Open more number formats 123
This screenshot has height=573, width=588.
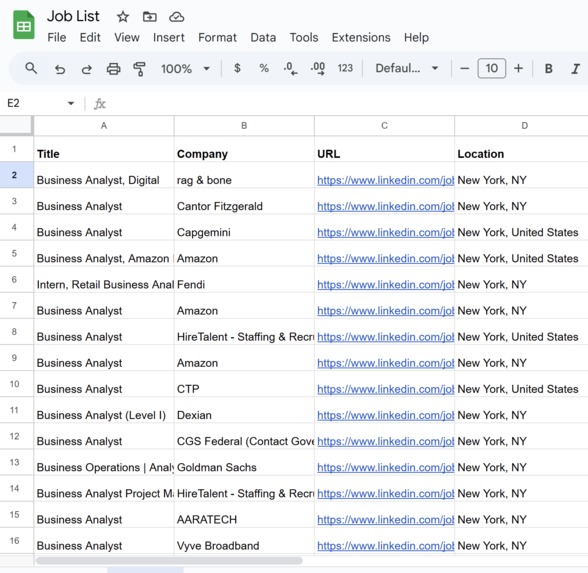[x=345, y=68]
